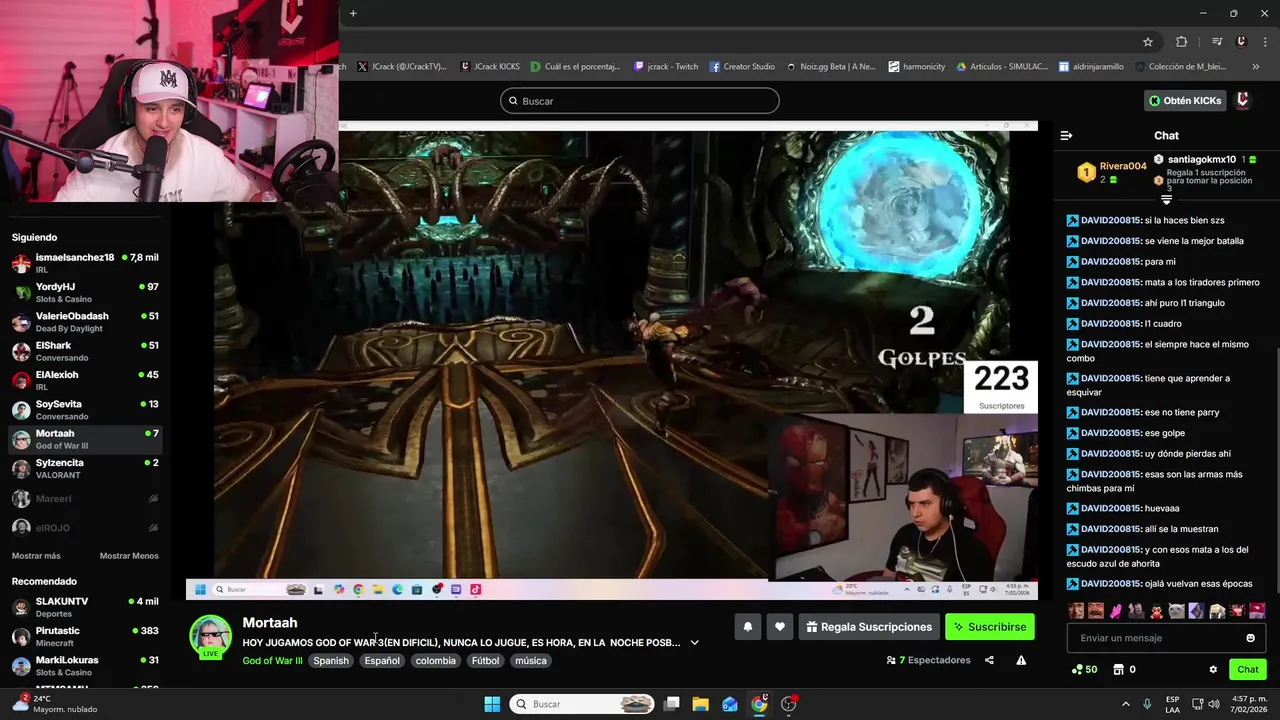Click the Suscribirse button

coord(989,627)
